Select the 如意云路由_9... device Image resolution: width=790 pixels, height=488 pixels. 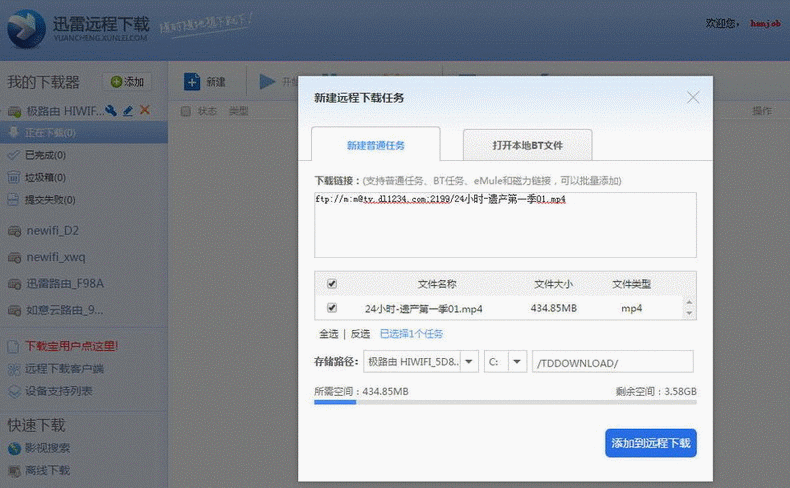64,310
